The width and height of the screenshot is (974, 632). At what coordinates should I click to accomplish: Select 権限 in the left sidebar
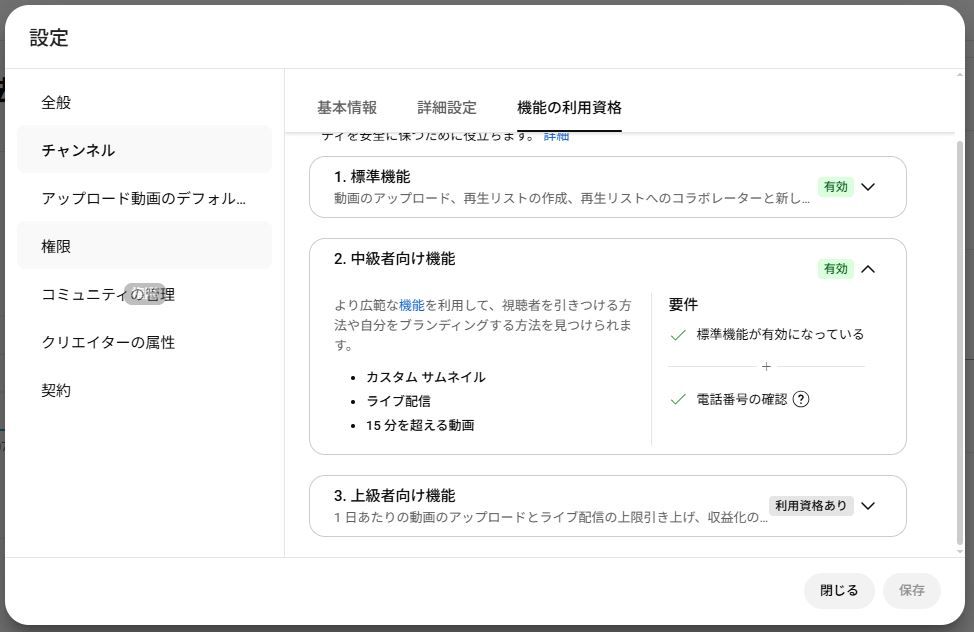click(x=56, y=246)
